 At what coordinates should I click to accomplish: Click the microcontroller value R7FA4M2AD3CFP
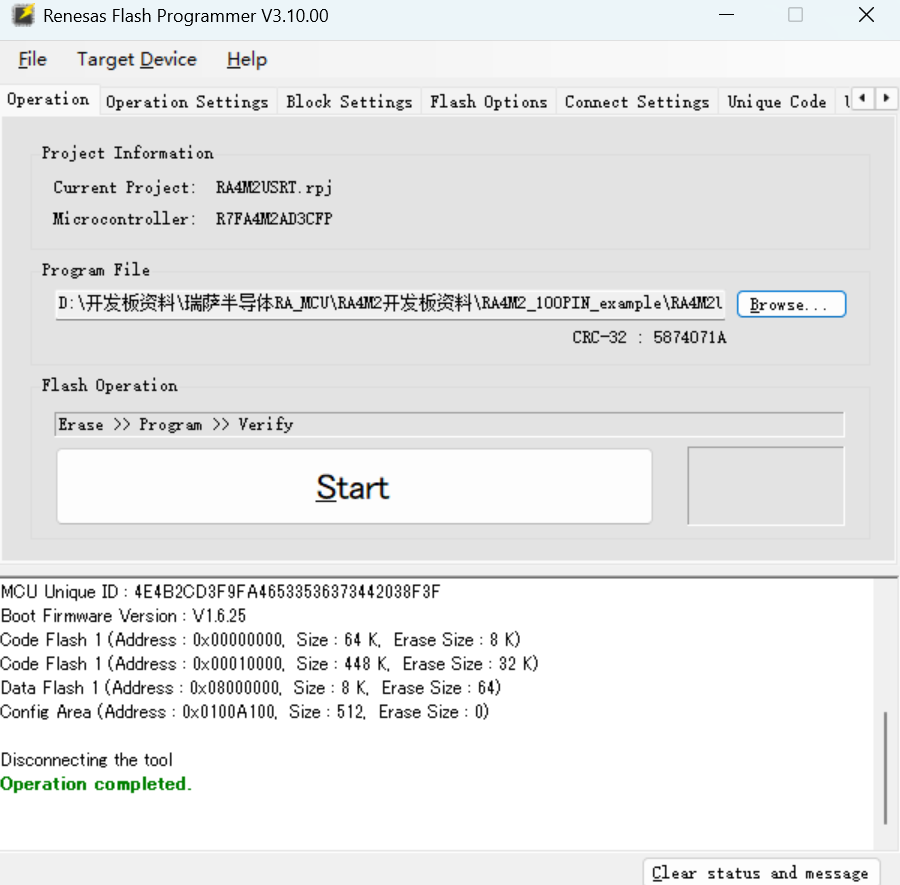(x=274, y=219)
